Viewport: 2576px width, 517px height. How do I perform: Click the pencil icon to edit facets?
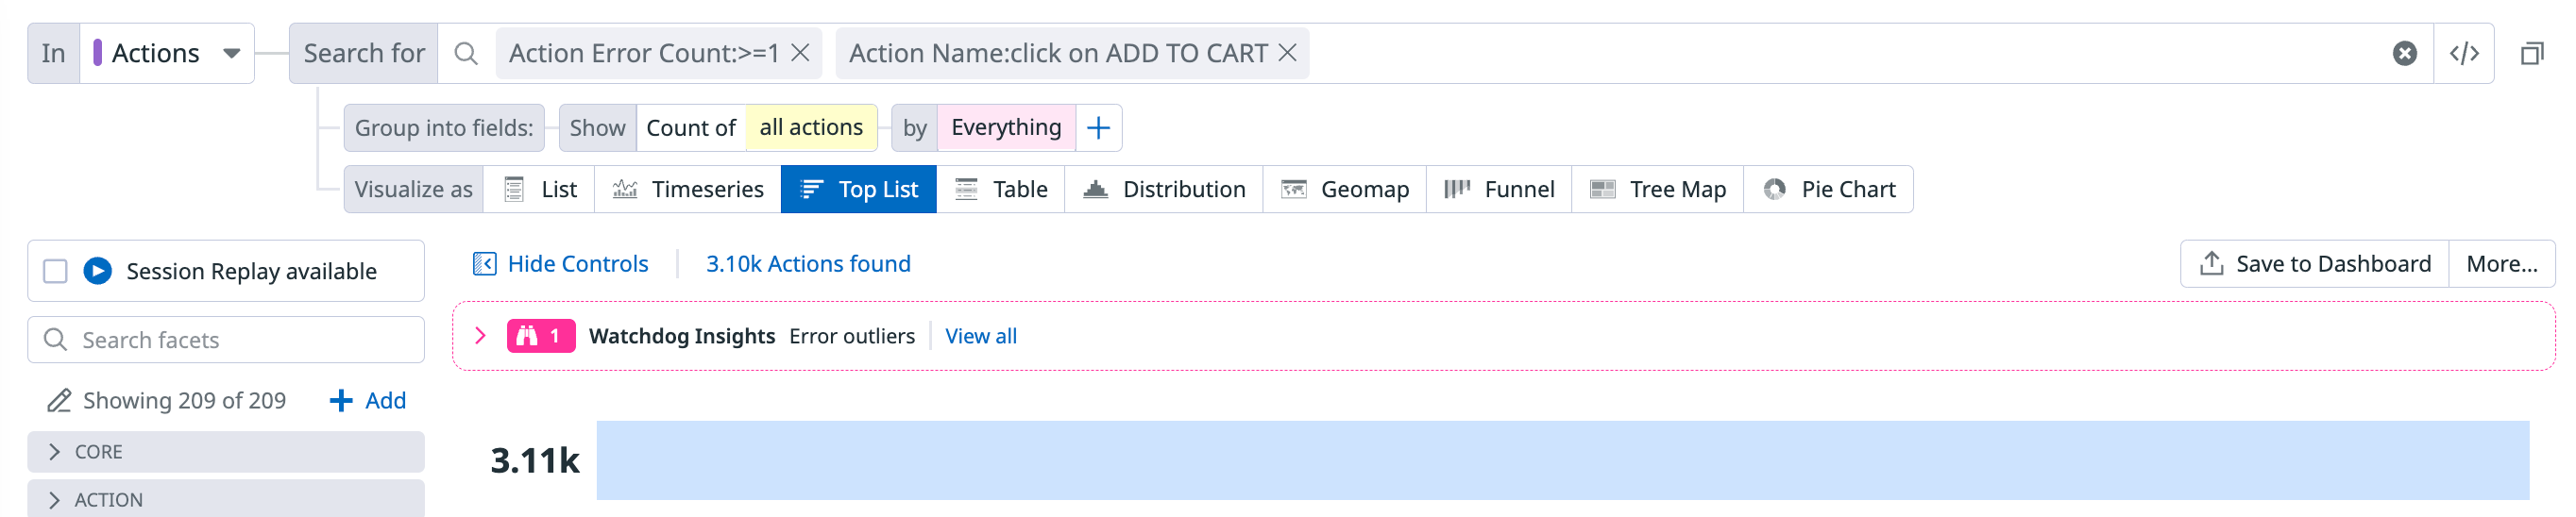[59, 401]
